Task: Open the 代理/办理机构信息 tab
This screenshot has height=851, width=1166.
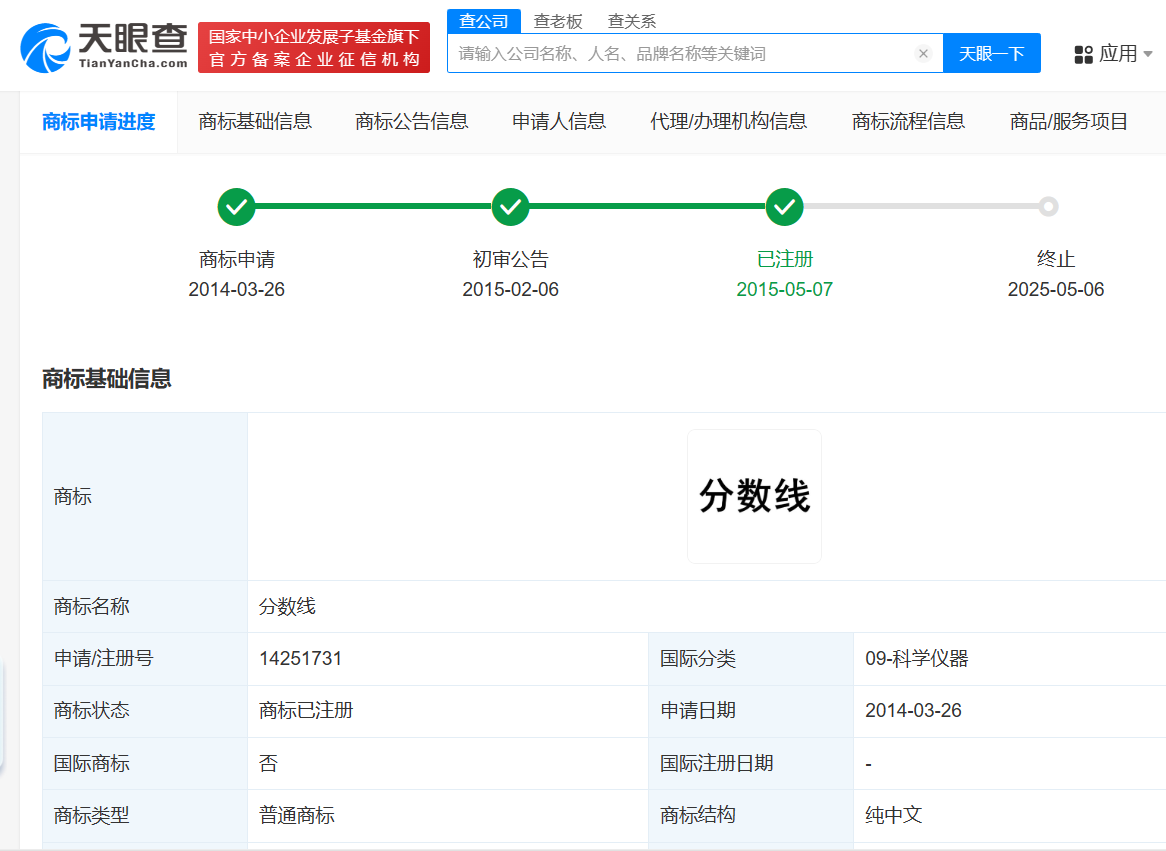Action: point(729,121)
